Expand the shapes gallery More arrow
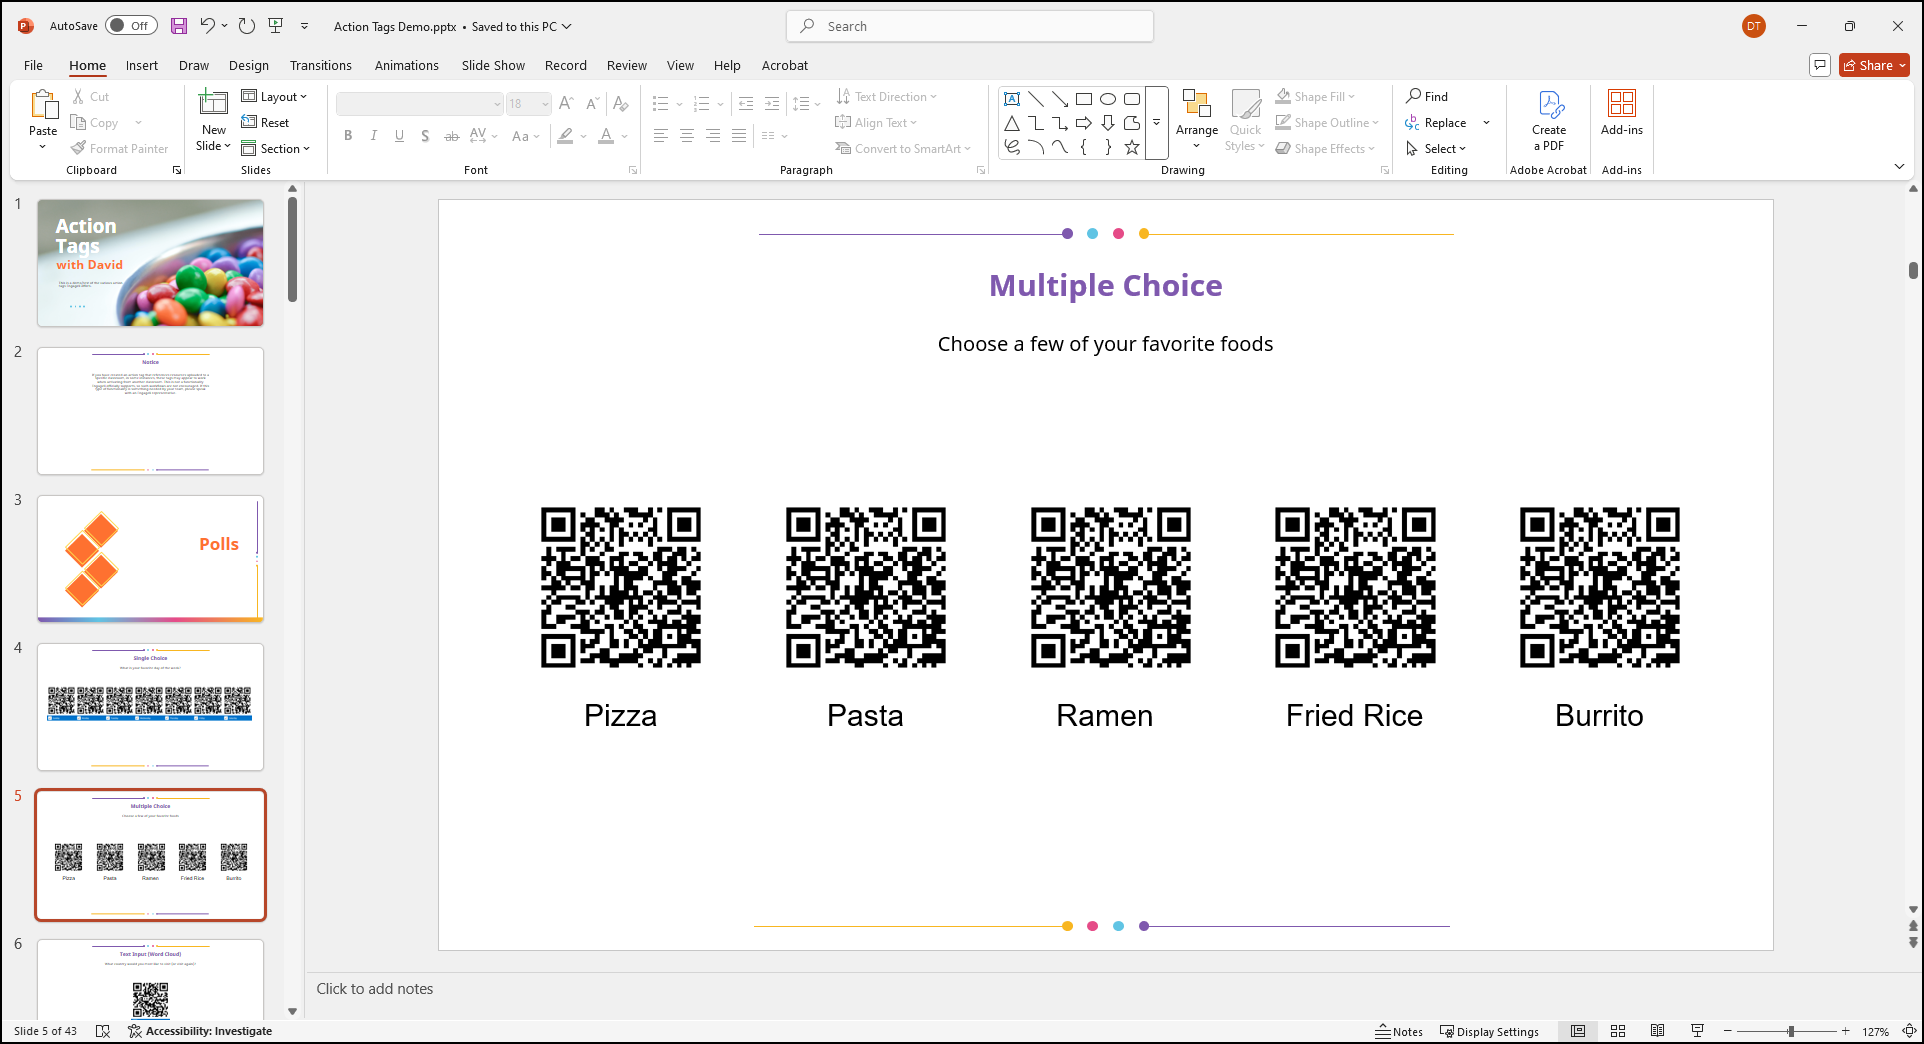 pos(1157,123)
